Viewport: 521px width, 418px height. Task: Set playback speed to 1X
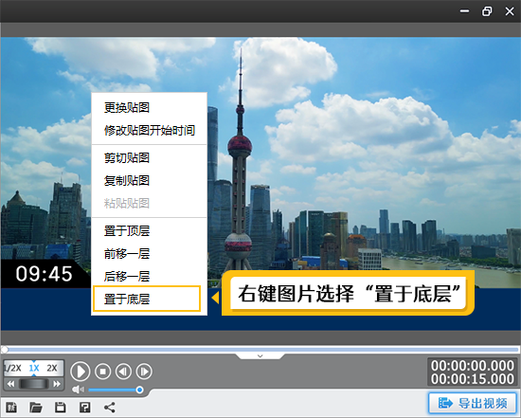[x=34, y=368]
